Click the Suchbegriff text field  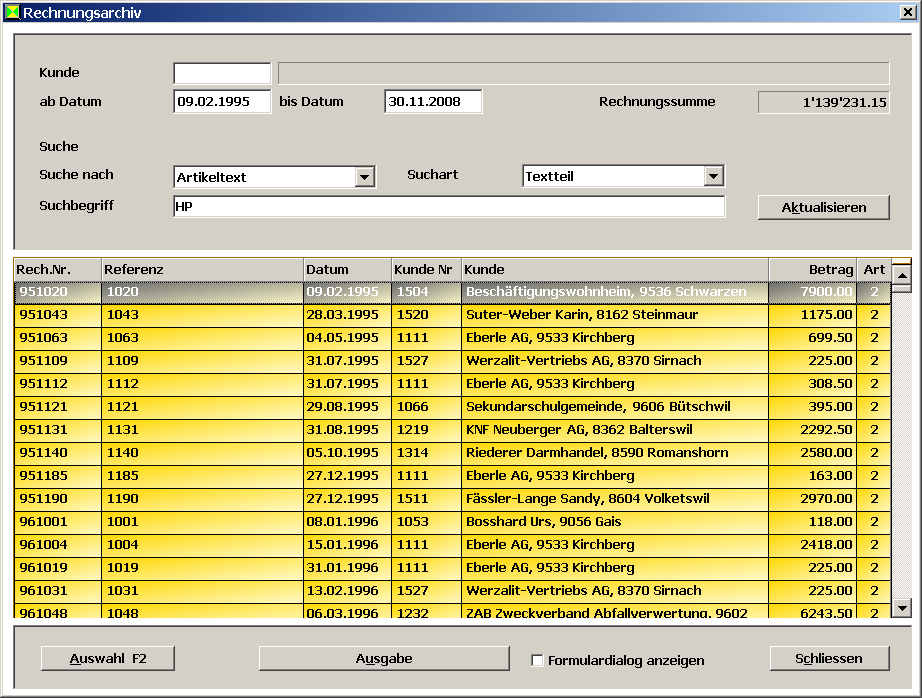[449, 207]
